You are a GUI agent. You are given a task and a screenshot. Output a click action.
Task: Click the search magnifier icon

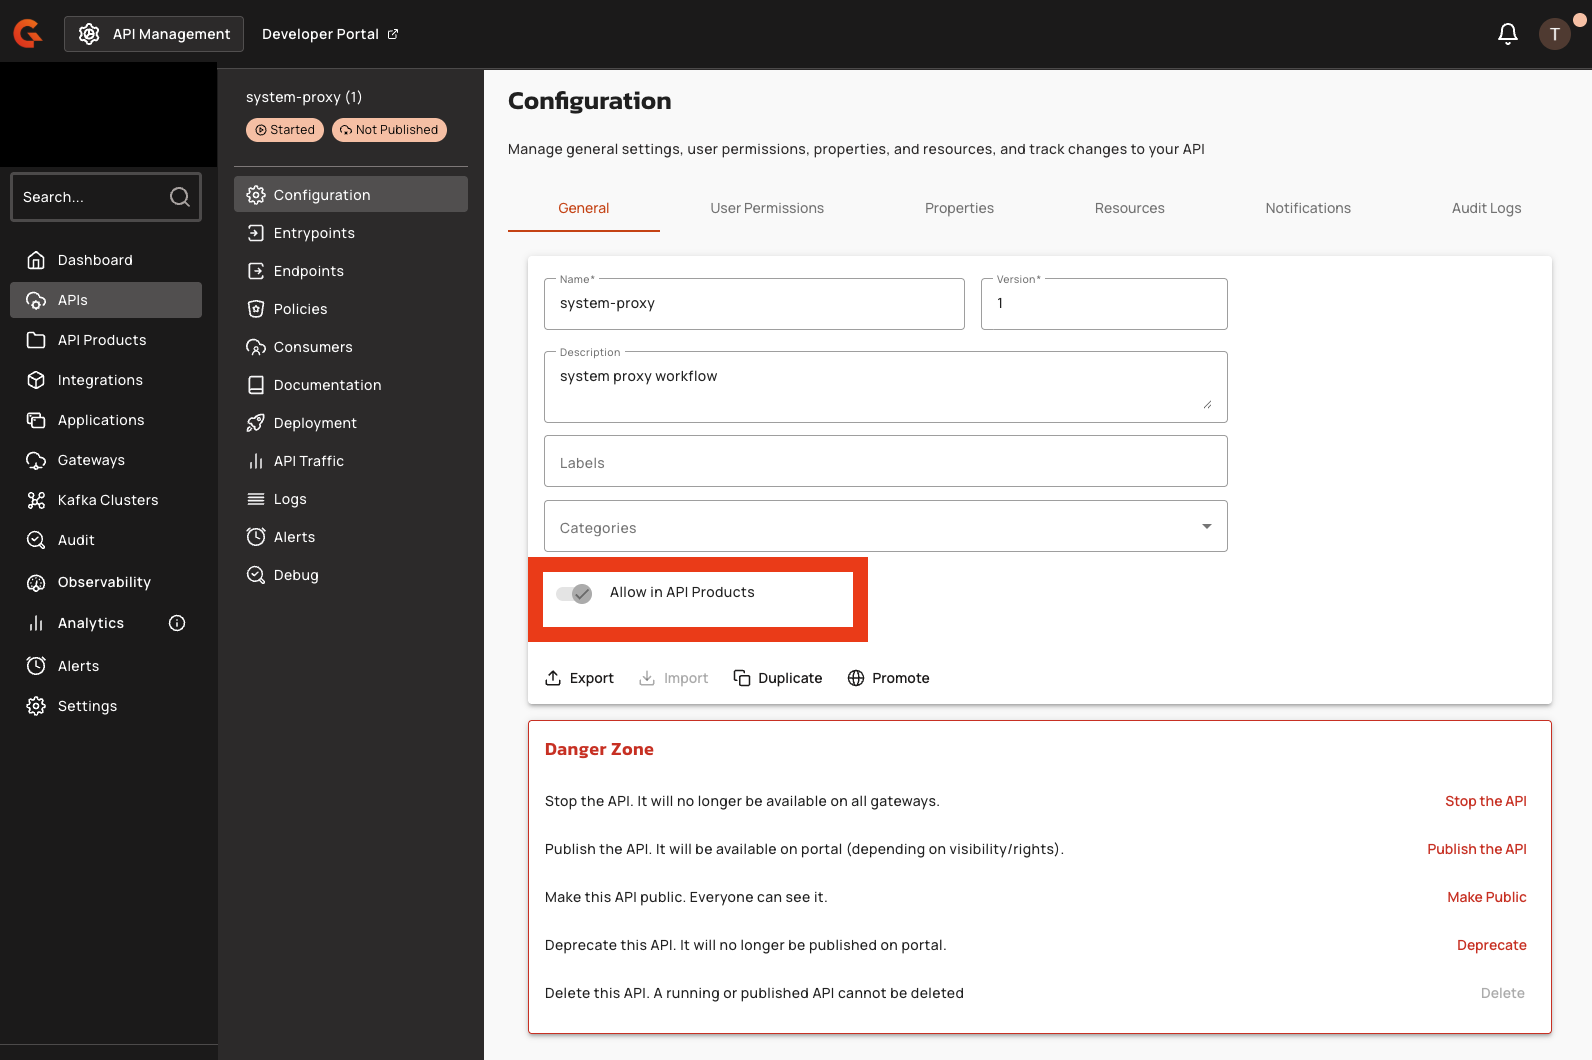[x=180, y=197]
